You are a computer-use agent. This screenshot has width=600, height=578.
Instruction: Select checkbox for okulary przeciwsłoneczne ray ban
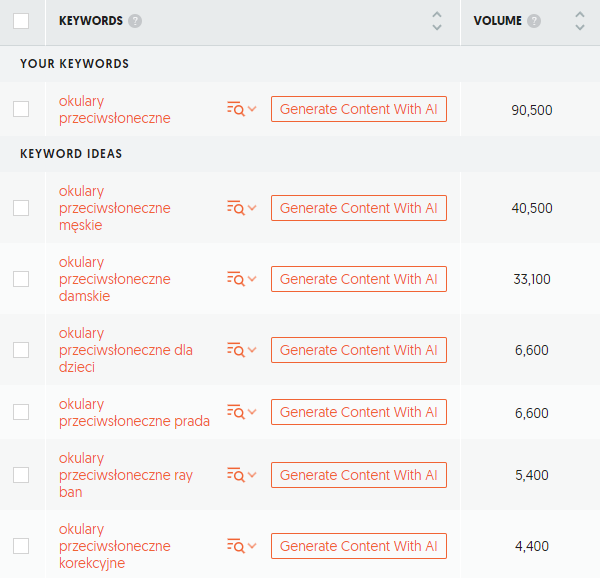[21, 475]
